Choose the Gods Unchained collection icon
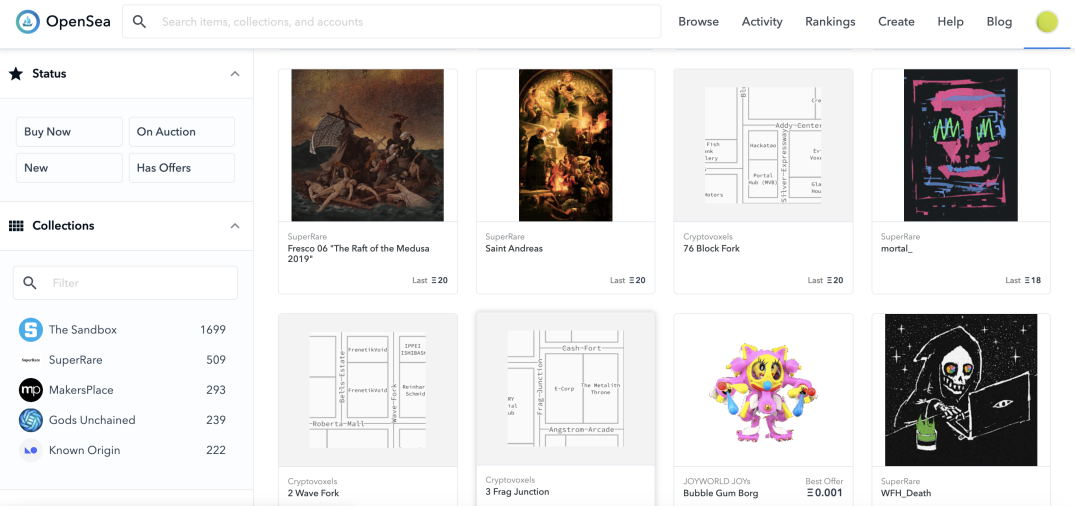The image size is (1075, 506). [x=31, y=420]
